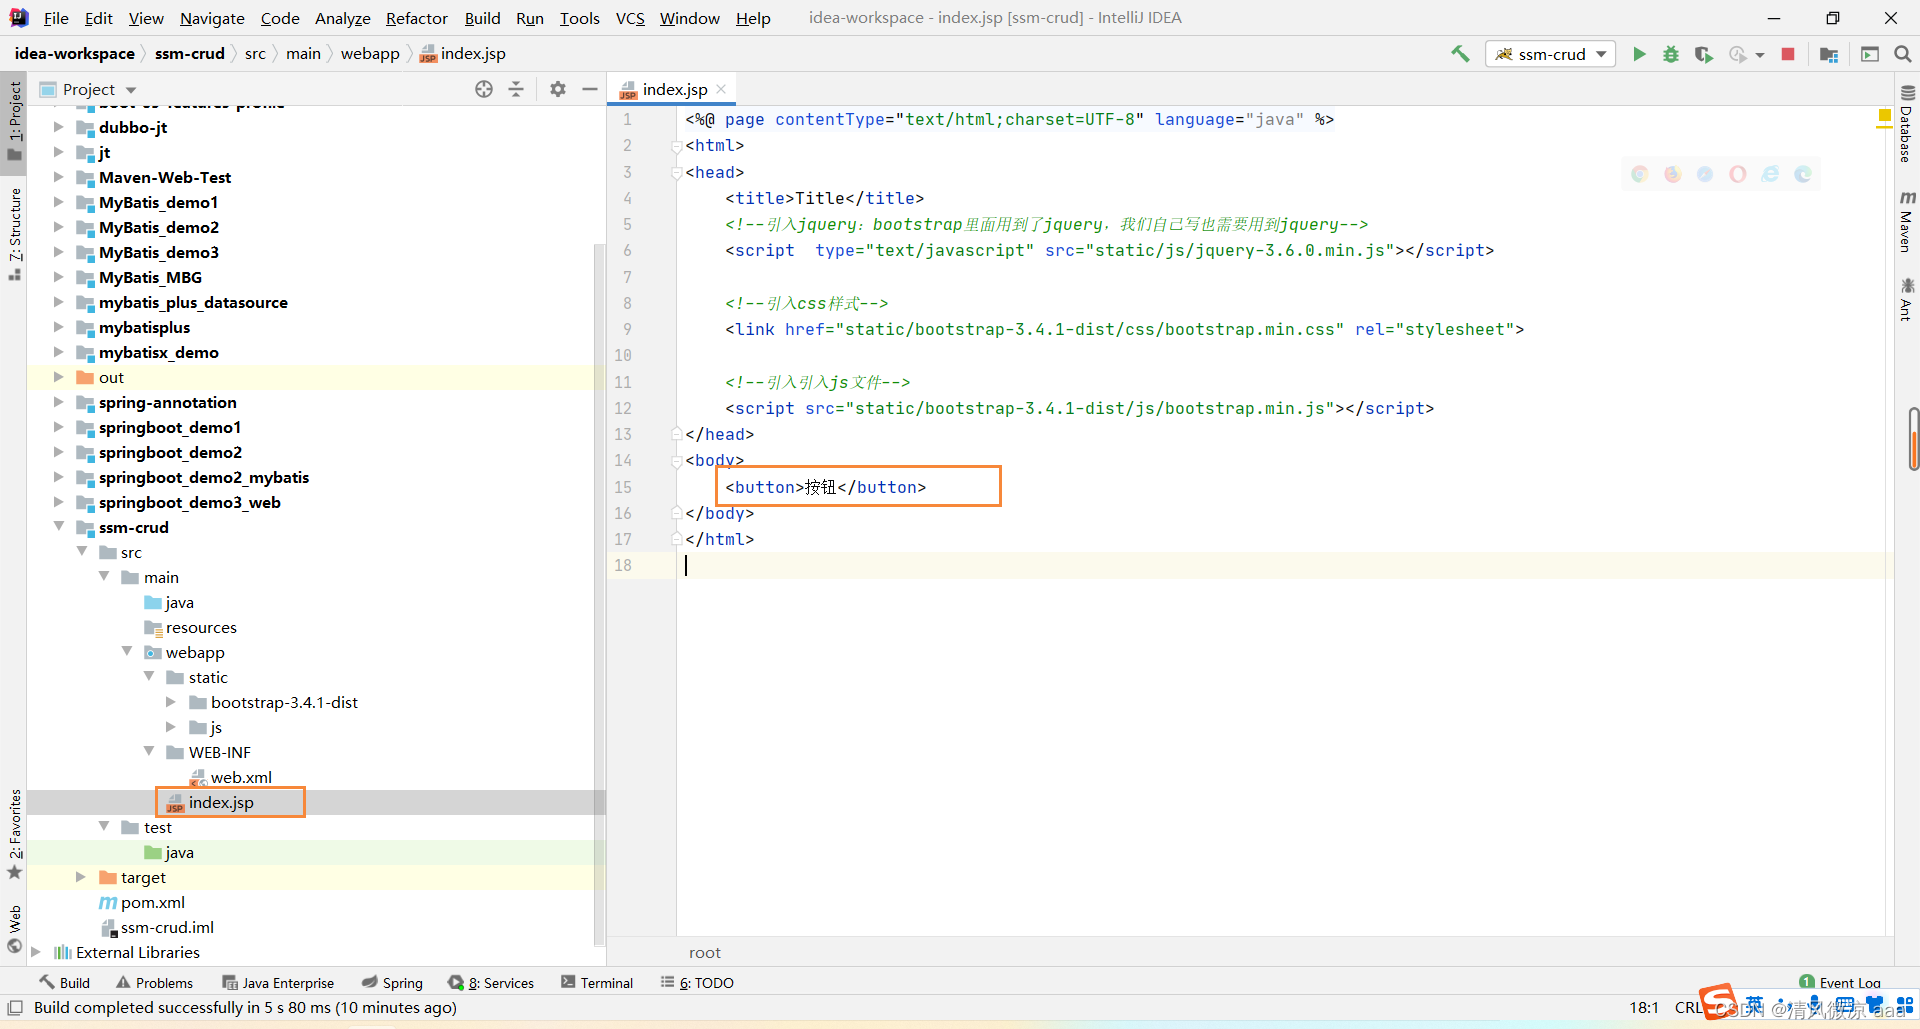Select ssm-crud.iml file
This screenshot has height=1029, width=1920.
[x=167, y=927]
